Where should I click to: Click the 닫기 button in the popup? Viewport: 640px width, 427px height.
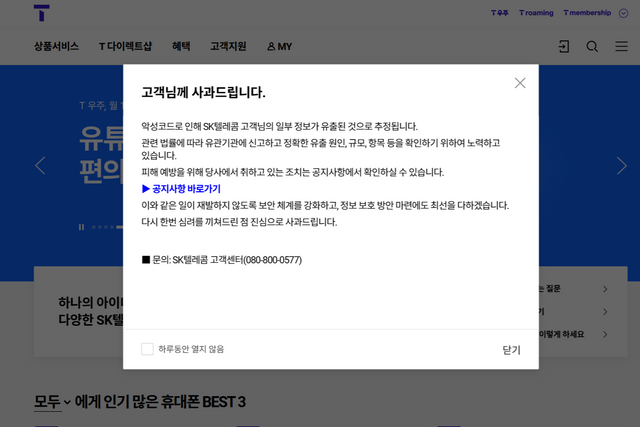click(511, 350)
